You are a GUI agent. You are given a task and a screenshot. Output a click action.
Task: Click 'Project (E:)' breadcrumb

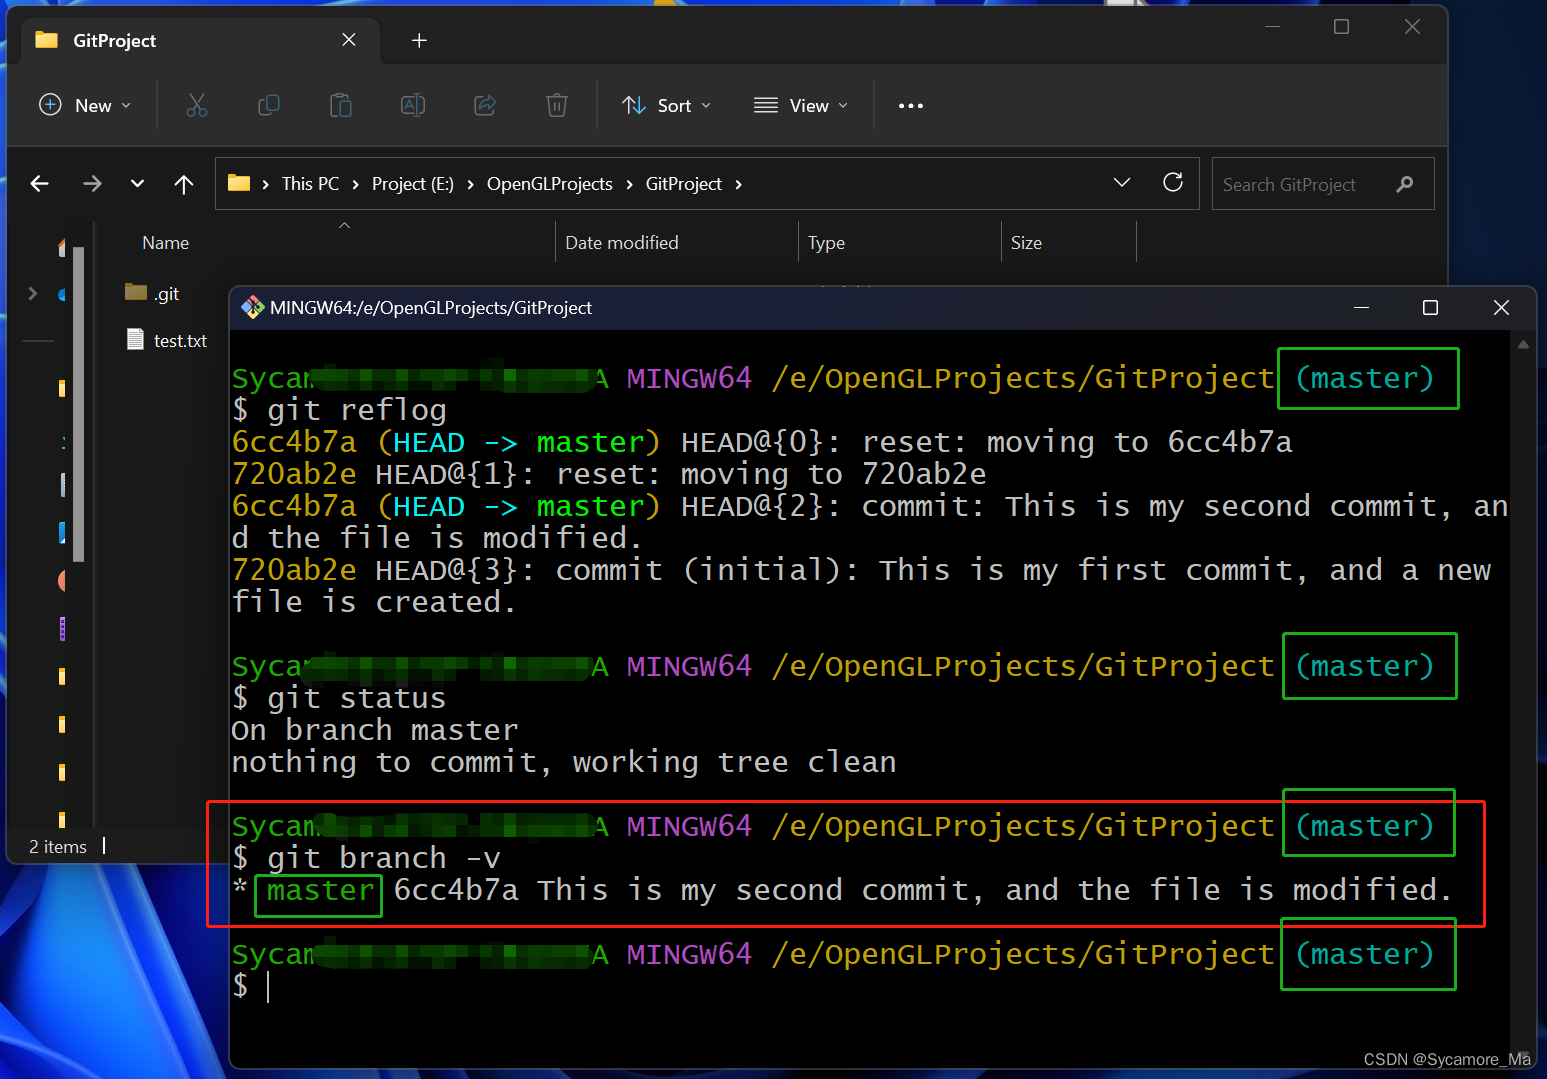point(413,184)
